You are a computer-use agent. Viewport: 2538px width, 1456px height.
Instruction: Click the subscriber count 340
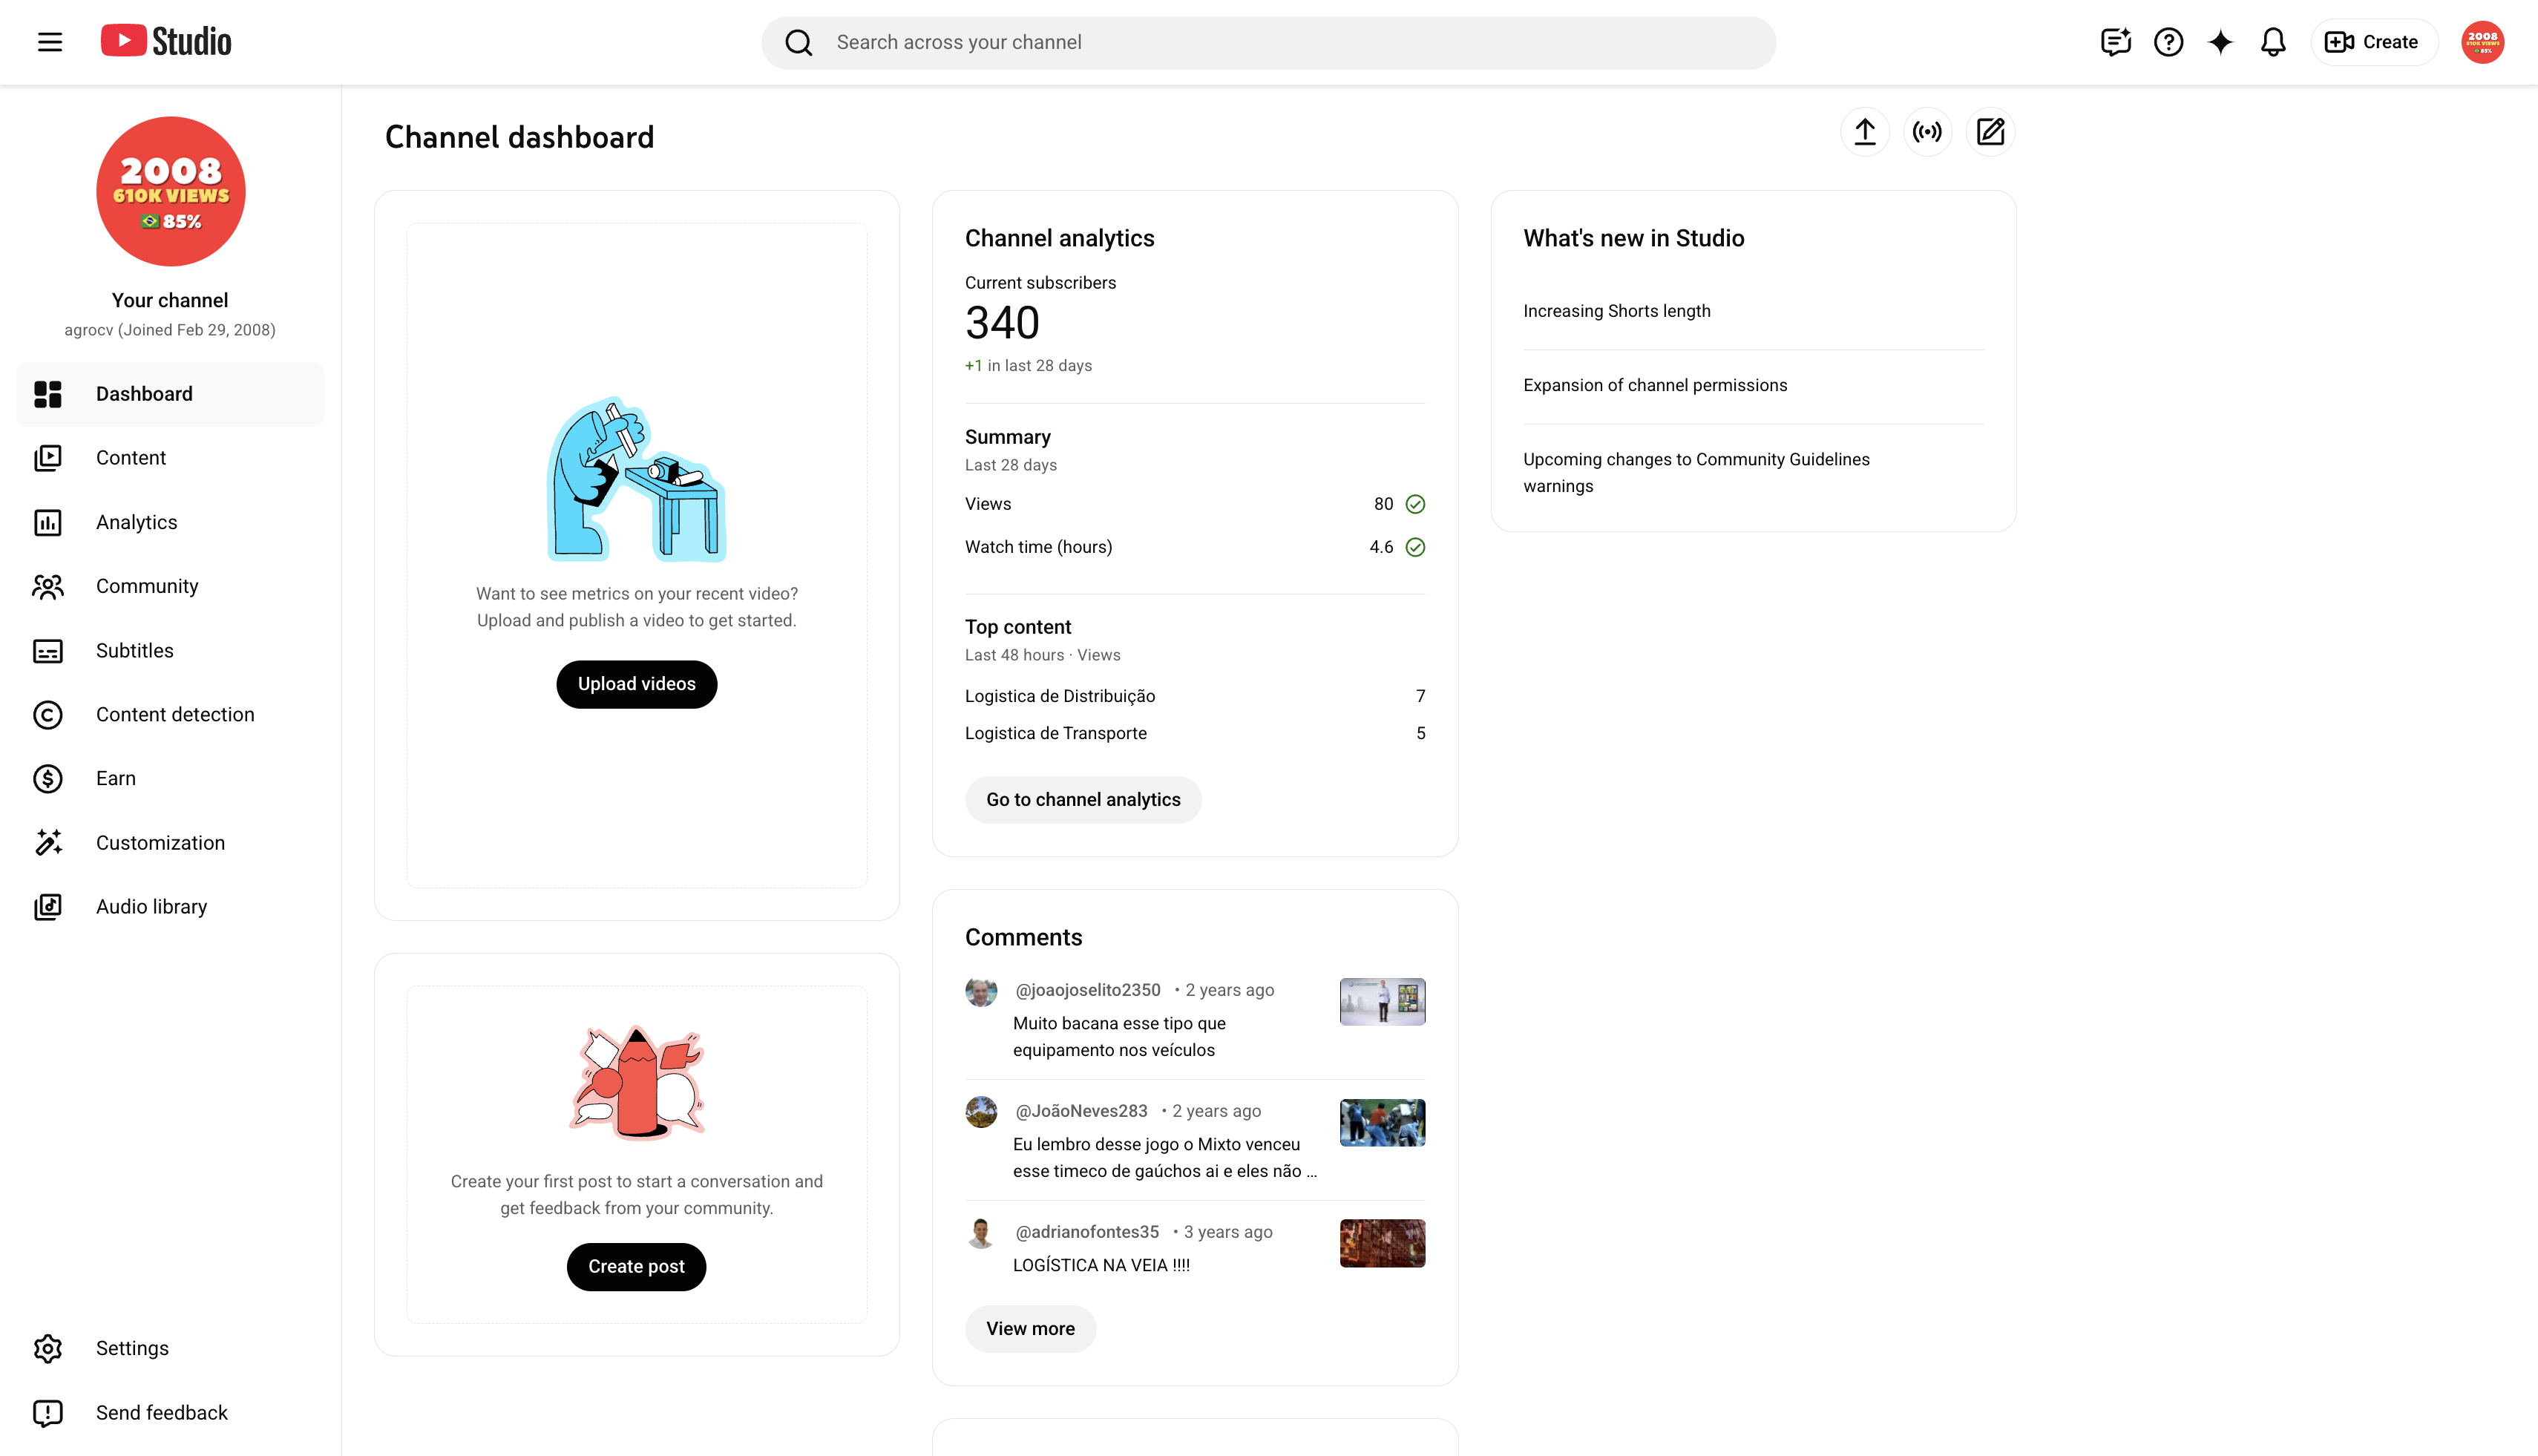(1002, 323)
